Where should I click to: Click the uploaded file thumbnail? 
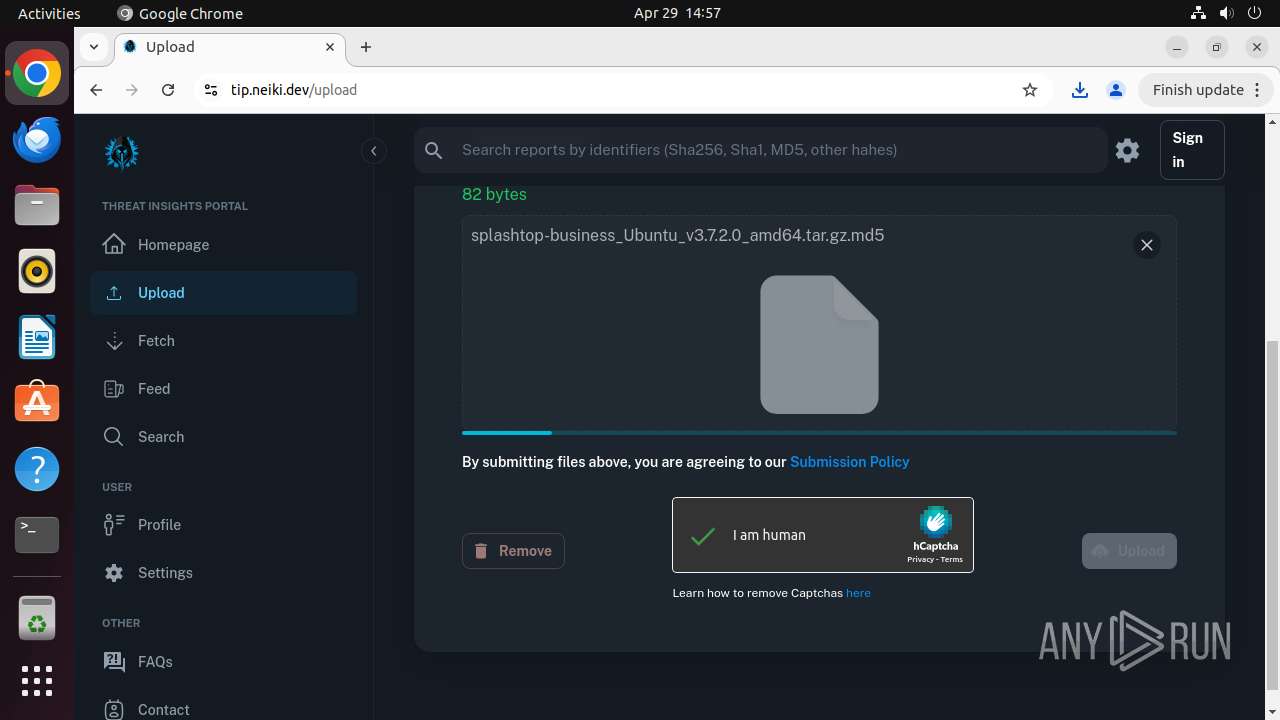(x=819, y=344)
